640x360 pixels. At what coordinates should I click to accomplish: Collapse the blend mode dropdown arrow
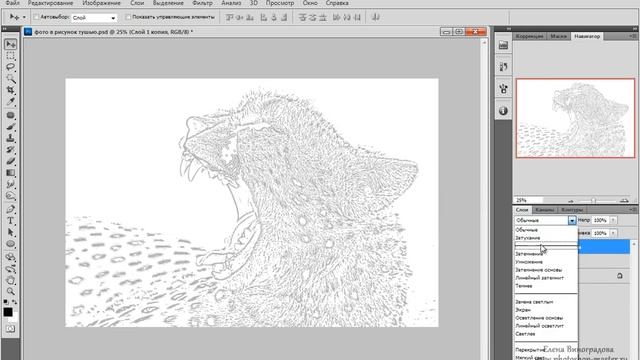(x=572, y=220)
